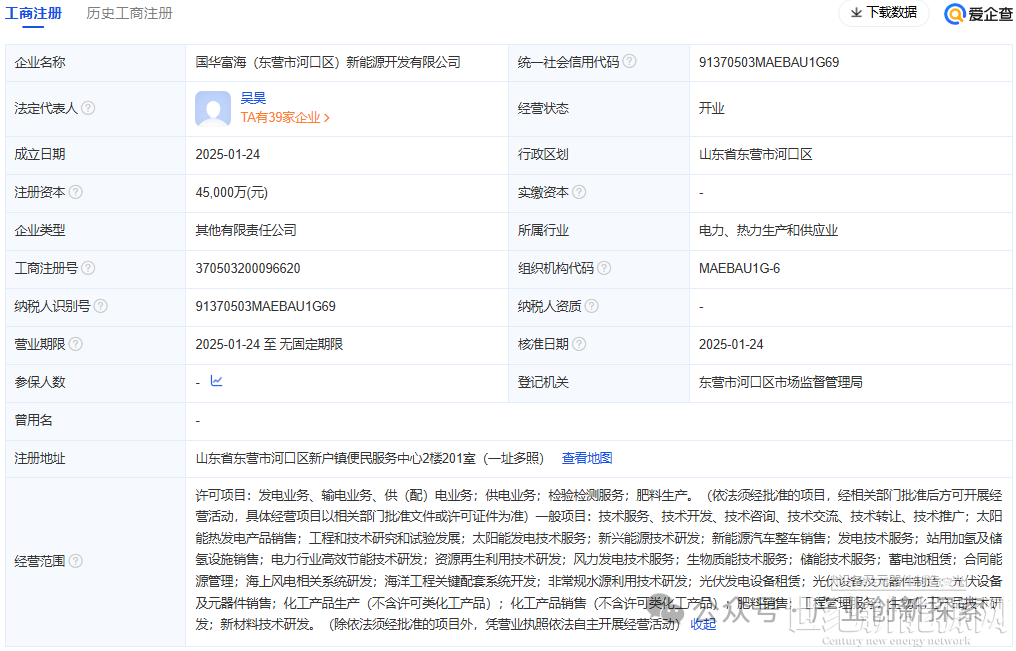This screenshot has height=651, width=1016.
Task: Open the 参保人数 trend chart icon
Action: point(216,382)
